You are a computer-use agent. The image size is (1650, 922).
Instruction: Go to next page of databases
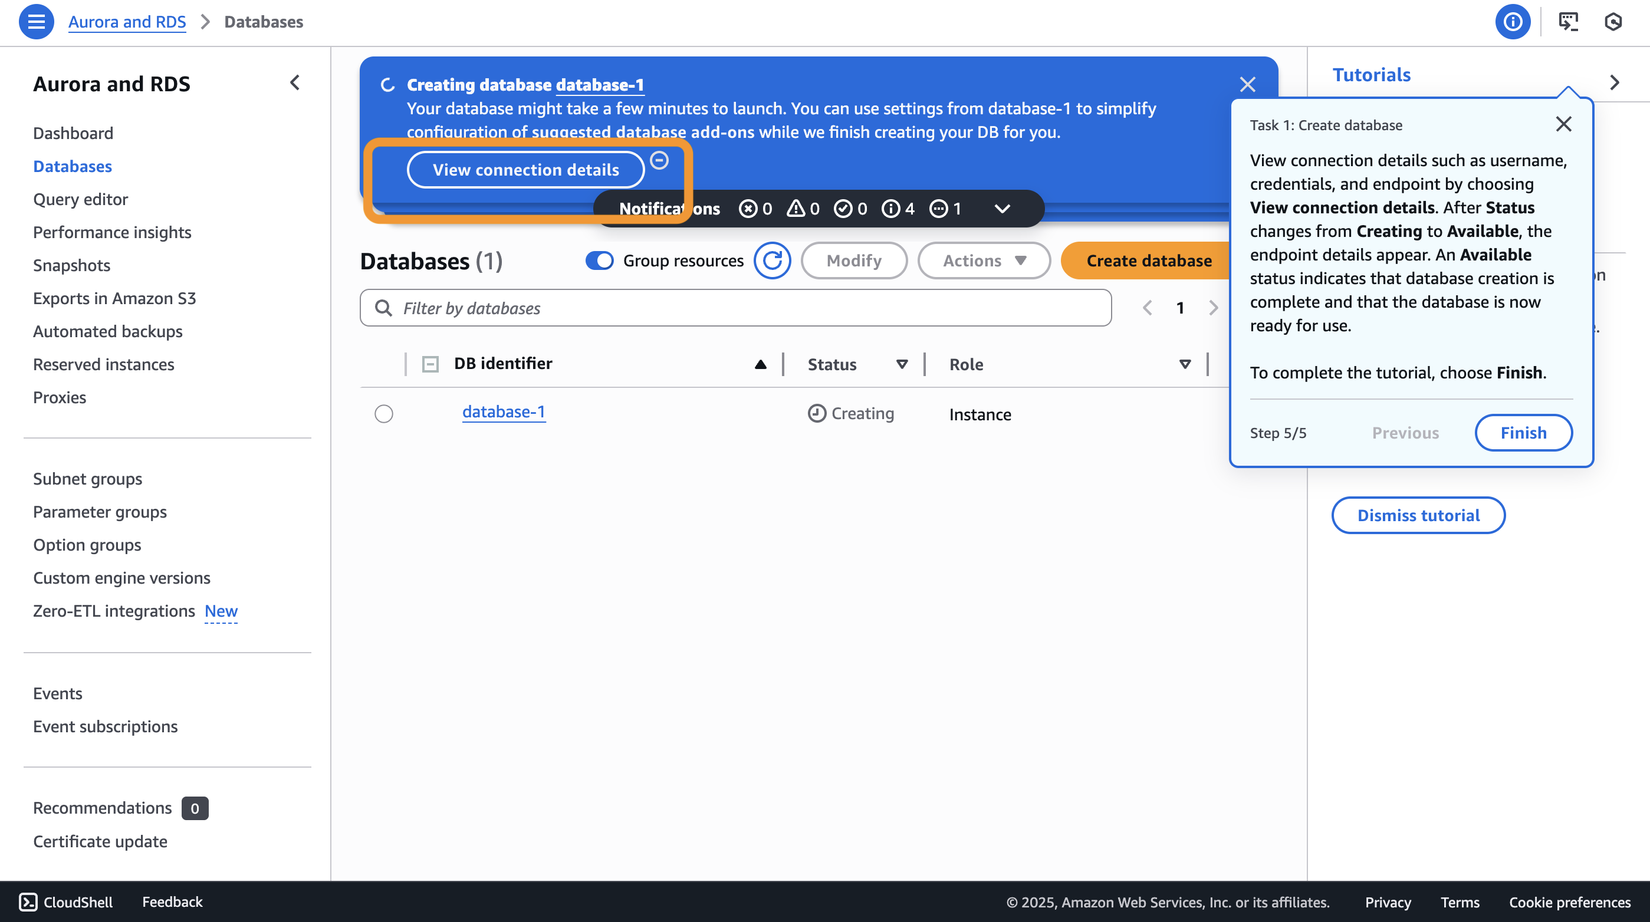pos(1213,308)
